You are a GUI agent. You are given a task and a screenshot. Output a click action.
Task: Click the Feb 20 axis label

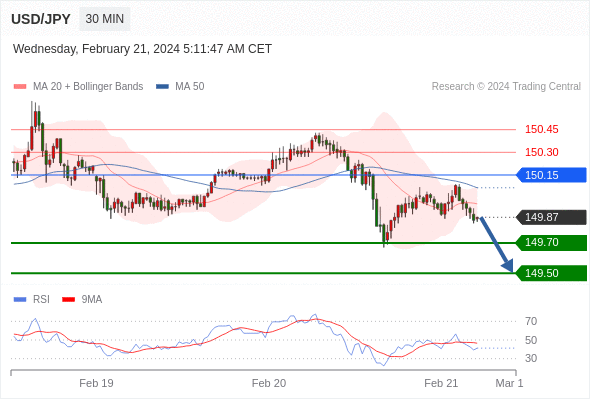(x=269, y=383)
